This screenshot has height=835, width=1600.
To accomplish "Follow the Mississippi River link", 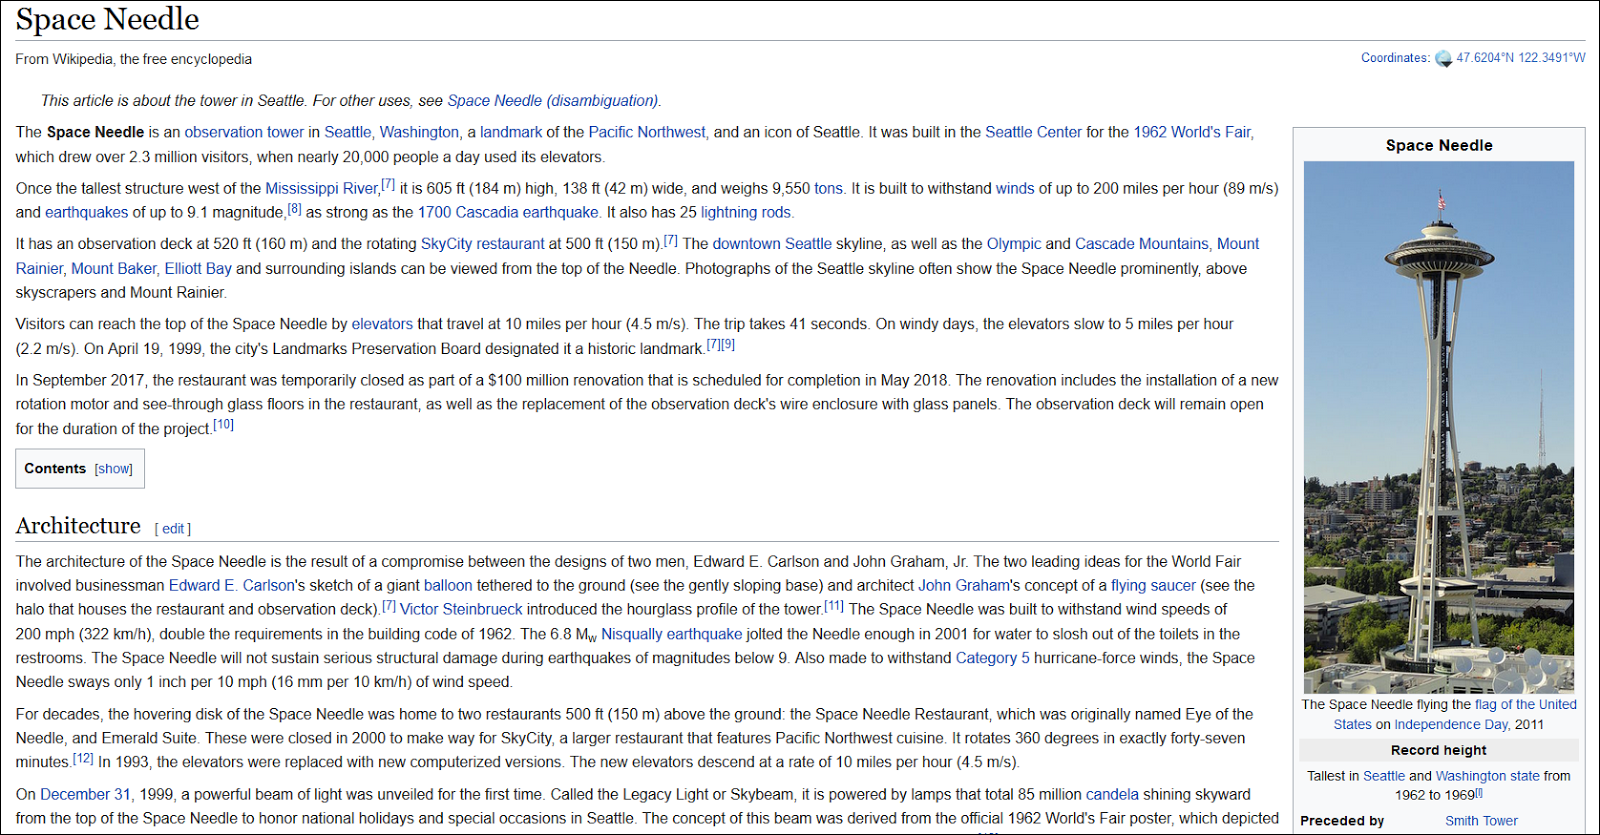I will click(321, 188).
